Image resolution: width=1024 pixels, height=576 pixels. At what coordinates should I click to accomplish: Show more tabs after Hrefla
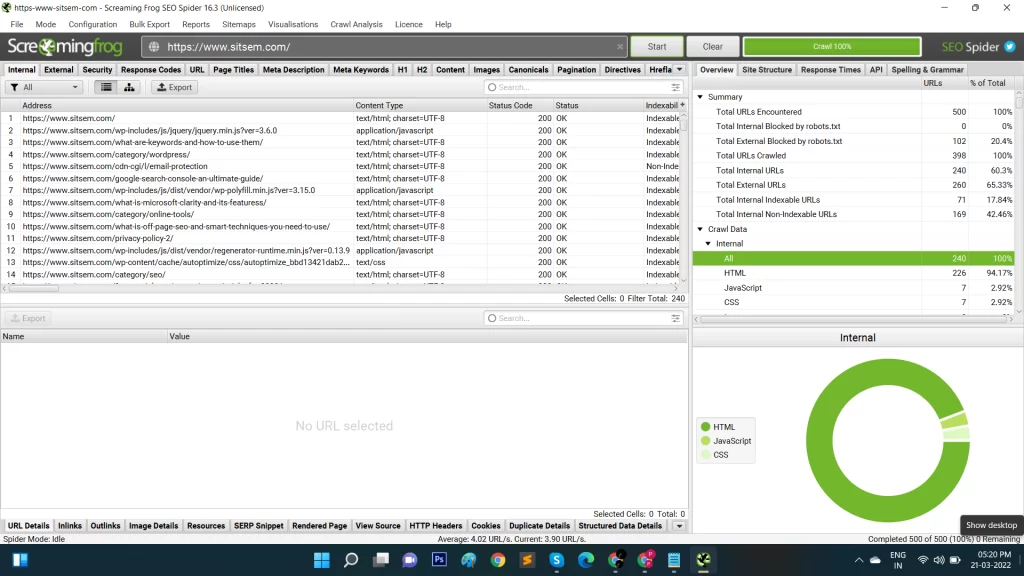(x=679, y=69)
